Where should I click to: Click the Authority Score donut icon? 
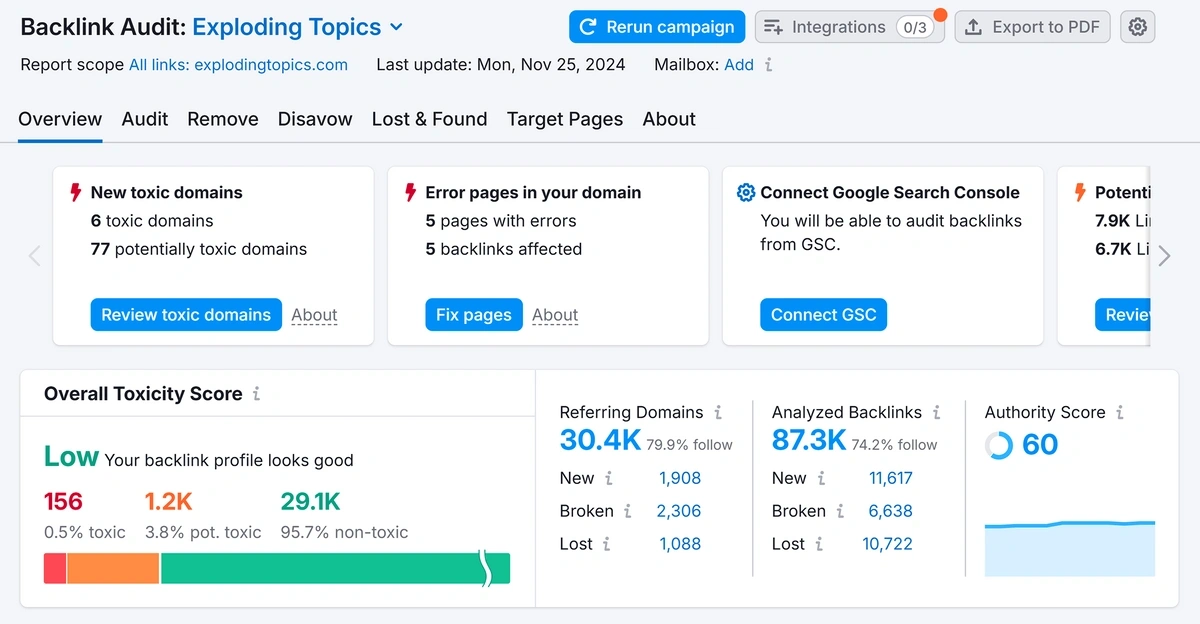999,445
